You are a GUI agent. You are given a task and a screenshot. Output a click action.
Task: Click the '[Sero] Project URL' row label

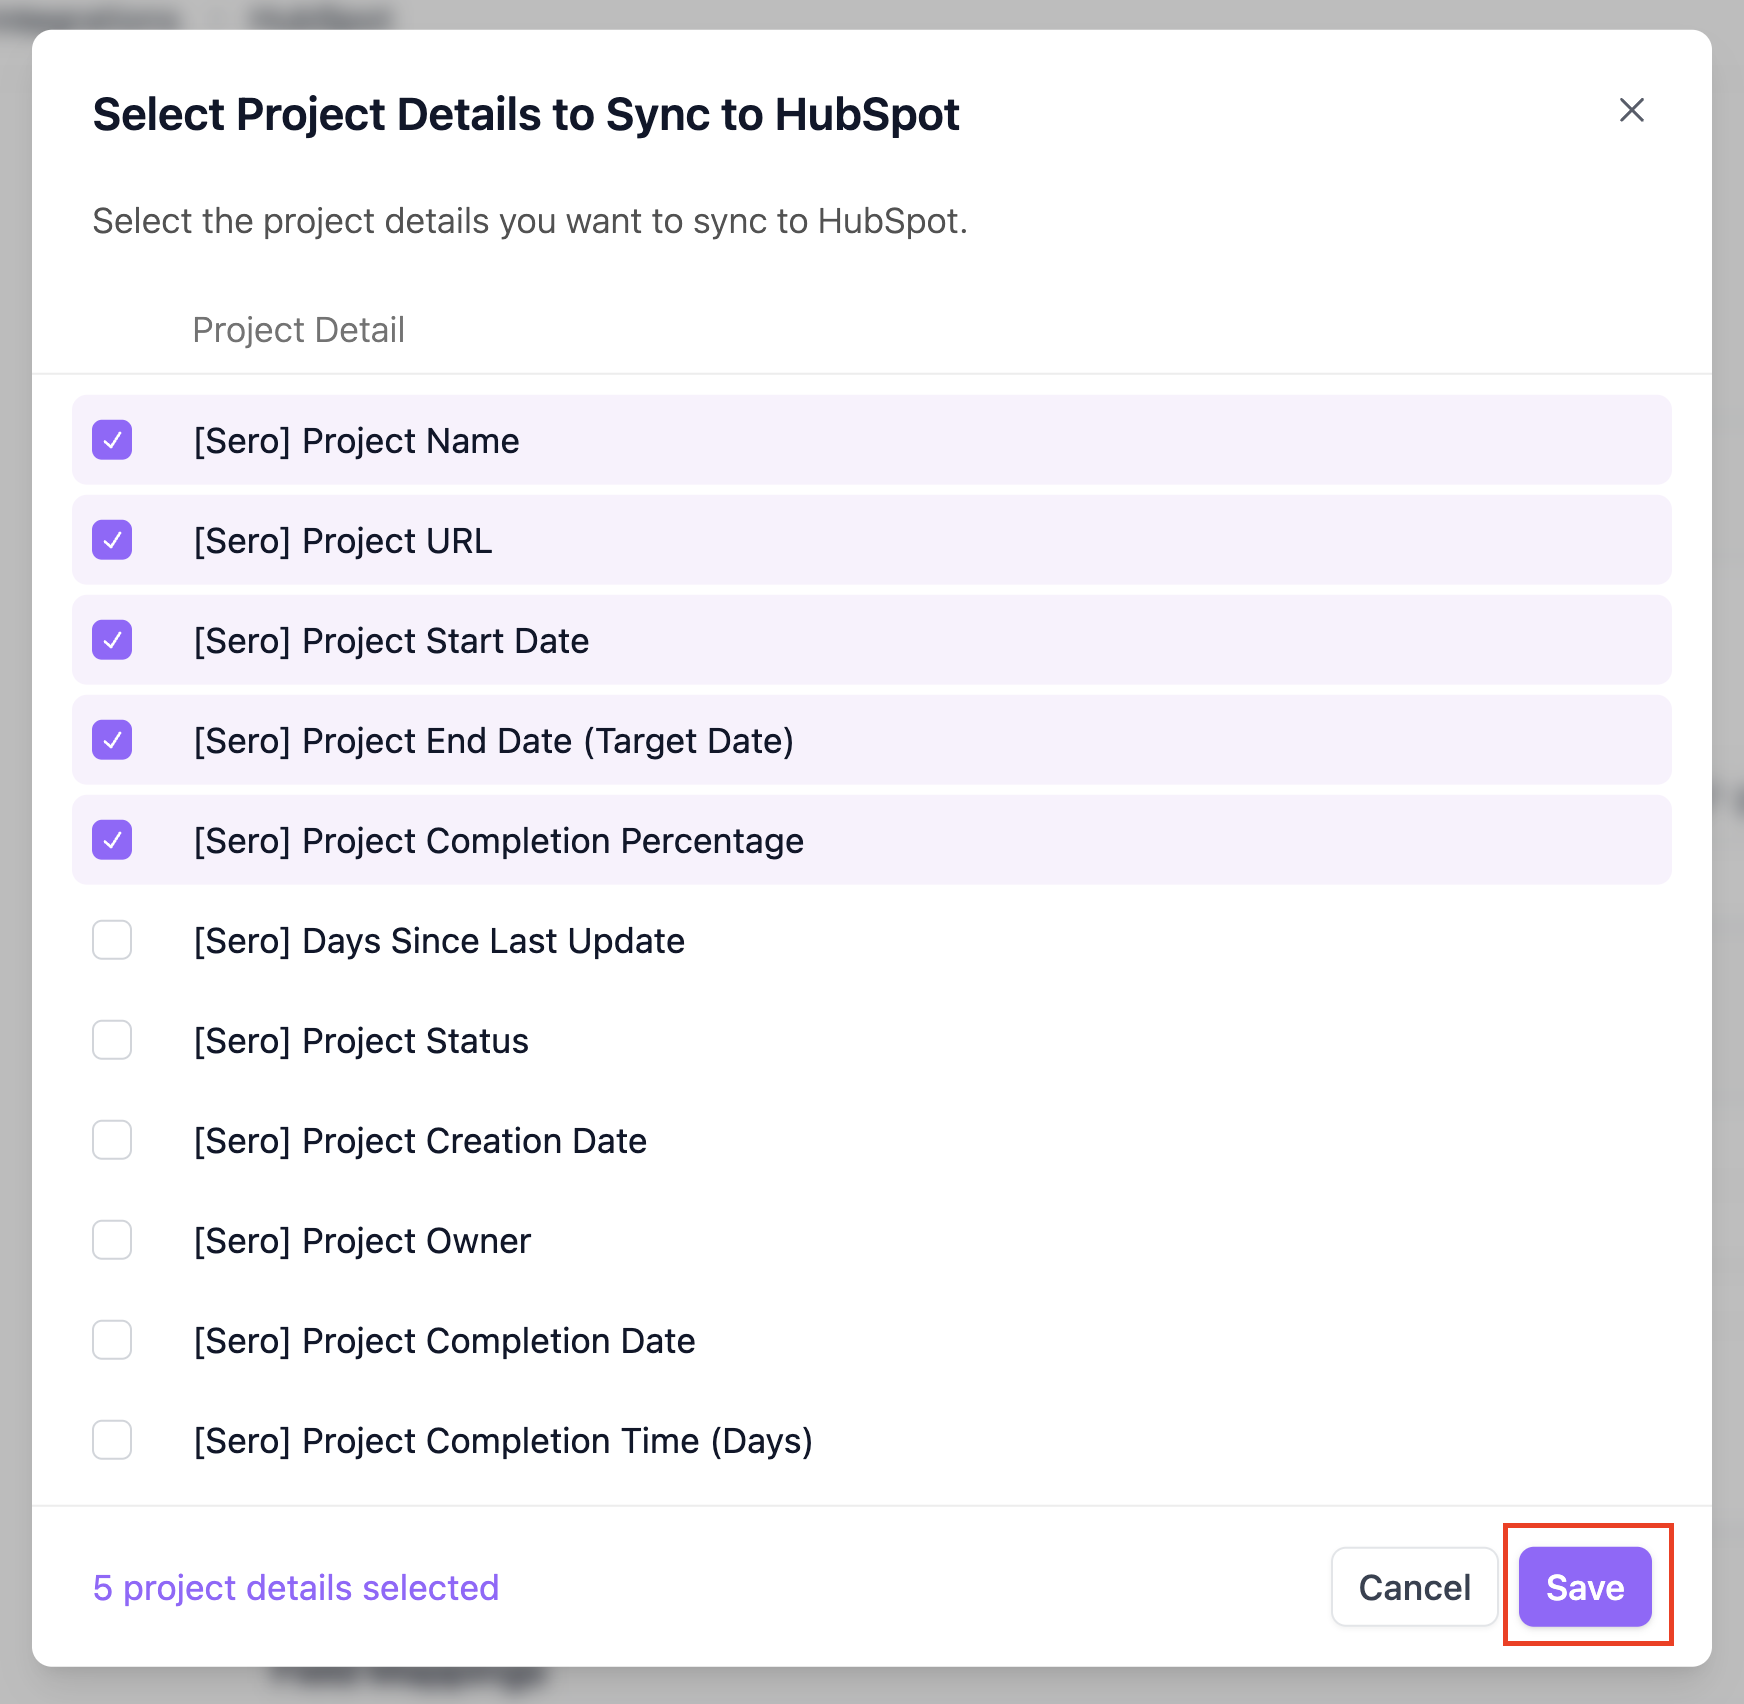(x=343, y=541)
